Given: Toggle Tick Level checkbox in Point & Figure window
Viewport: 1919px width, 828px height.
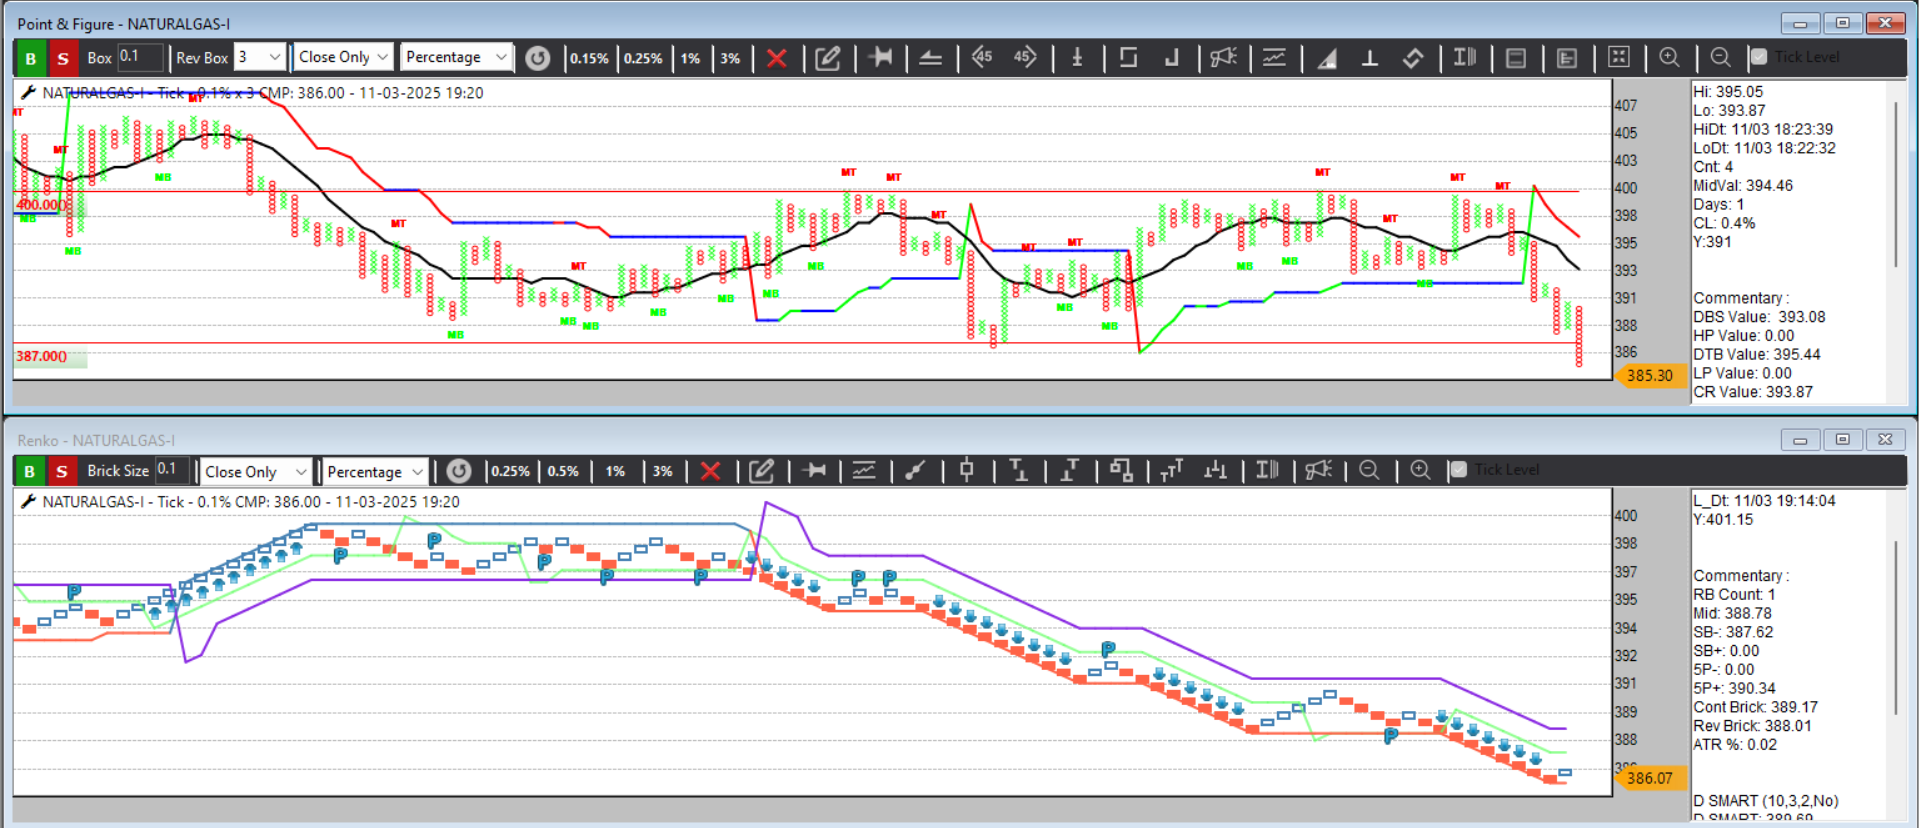Looking at the screenshot, I should point(1759,57).
